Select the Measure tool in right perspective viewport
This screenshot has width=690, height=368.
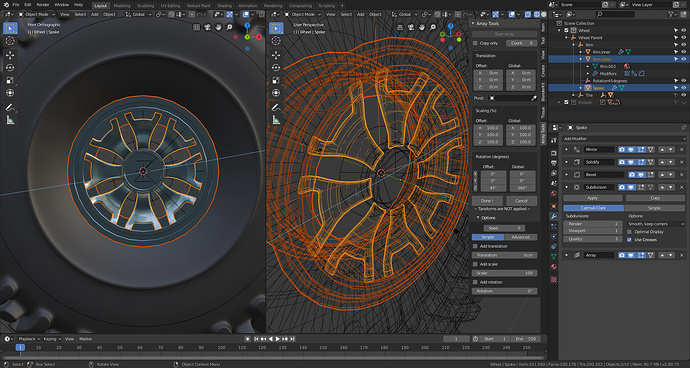pos(276,120)
